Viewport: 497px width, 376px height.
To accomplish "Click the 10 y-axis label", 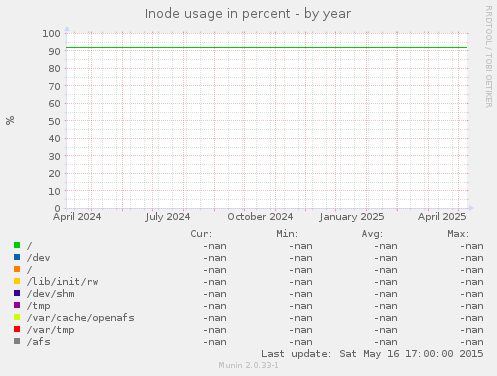I will (x=54, y=191).
